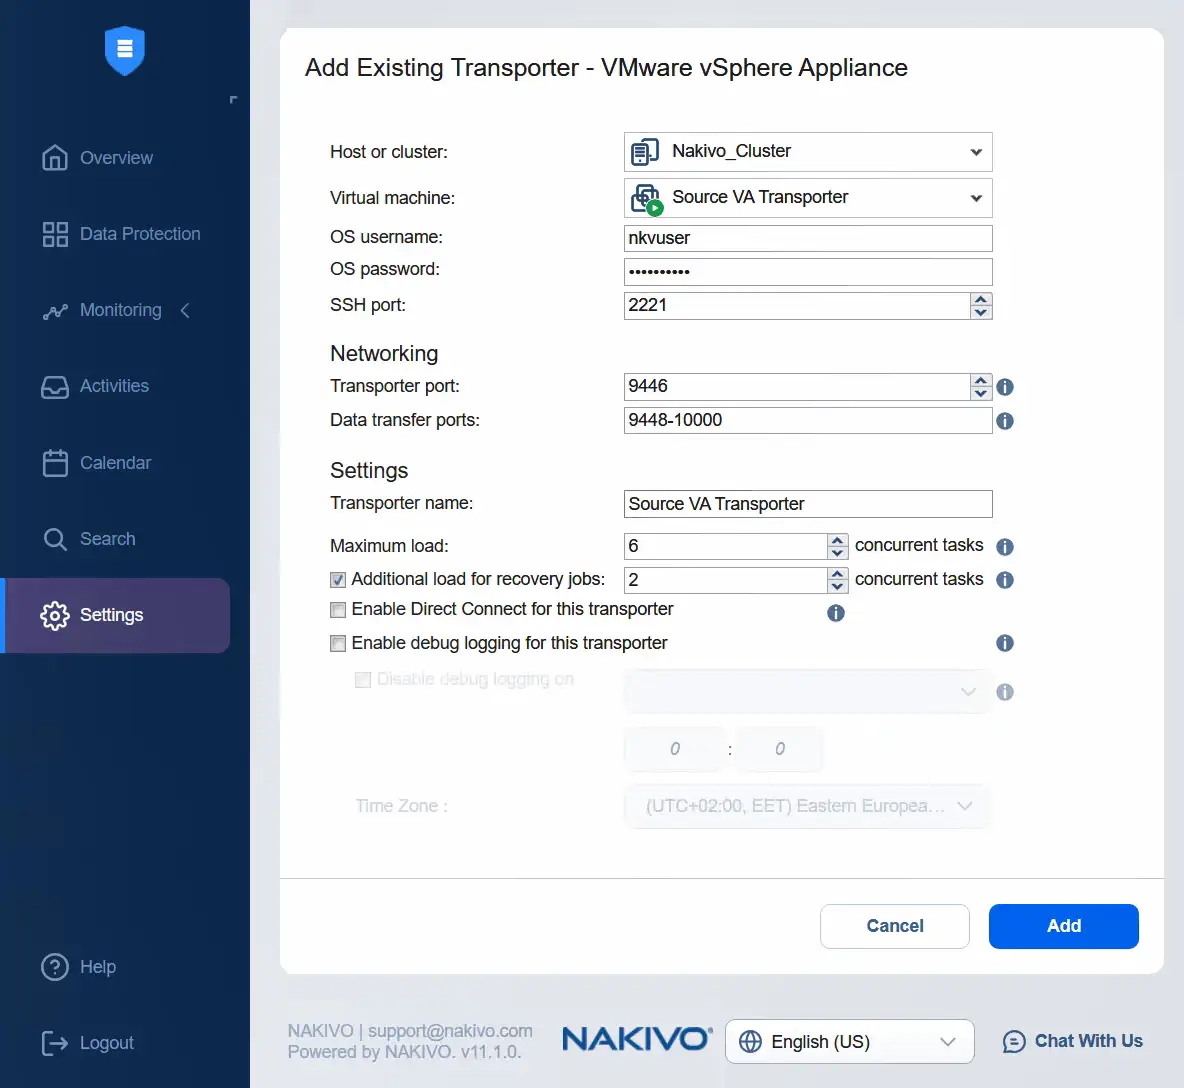Click the Data Protection grid icon
The height and width of the screenshot is (1088, 1184).
click(55, 233)
